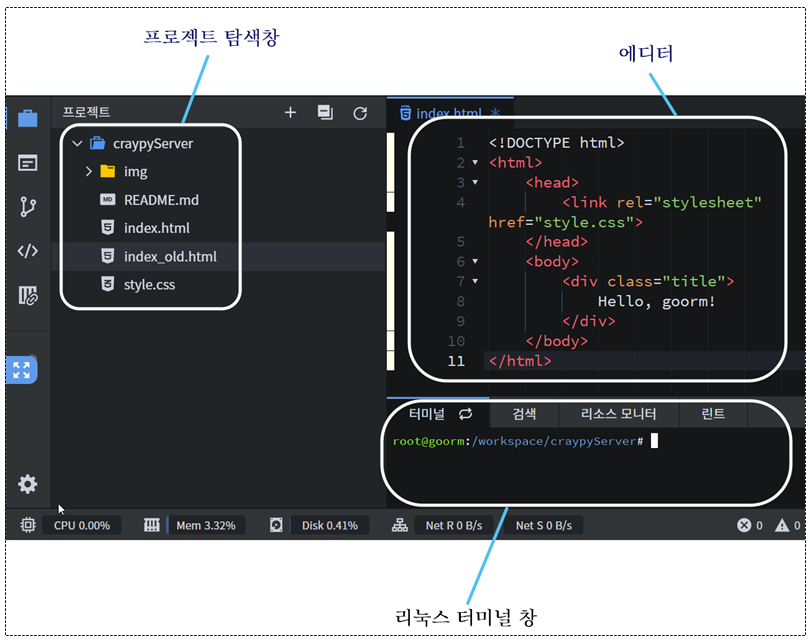Open the Git branch sidebar icon
Screen dimensions: 810x642
point(27,207)
